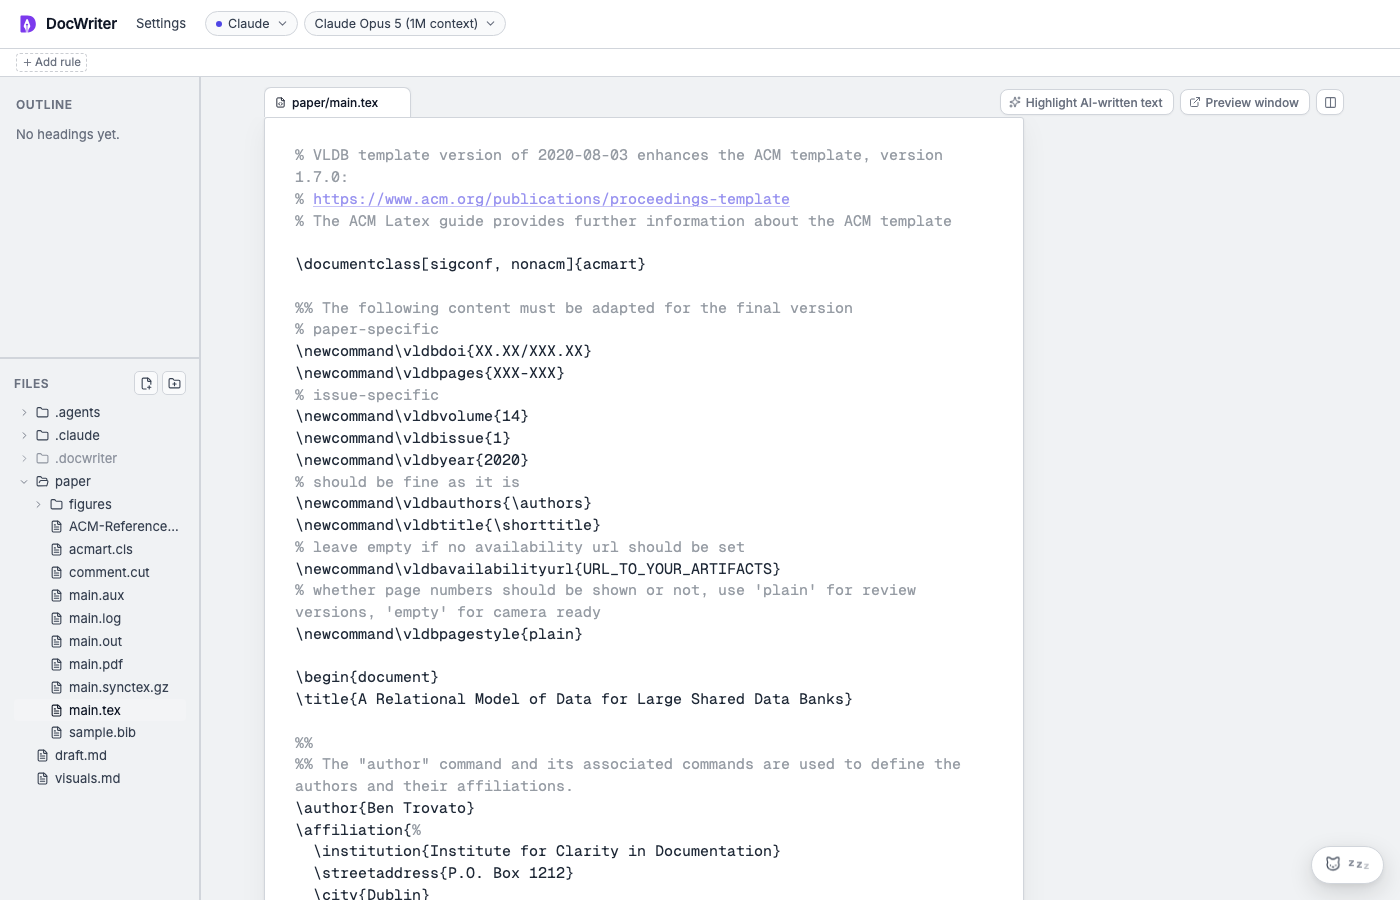Expand the figures folder
The image size is (1400, 900).
click(38, 504)
